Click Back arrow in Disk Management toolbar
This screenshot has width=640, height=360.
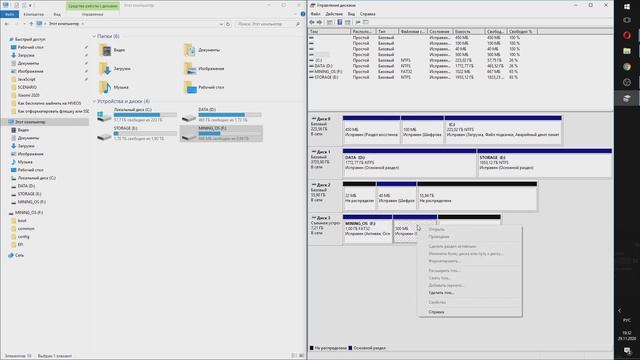click(x=312, y=22)
